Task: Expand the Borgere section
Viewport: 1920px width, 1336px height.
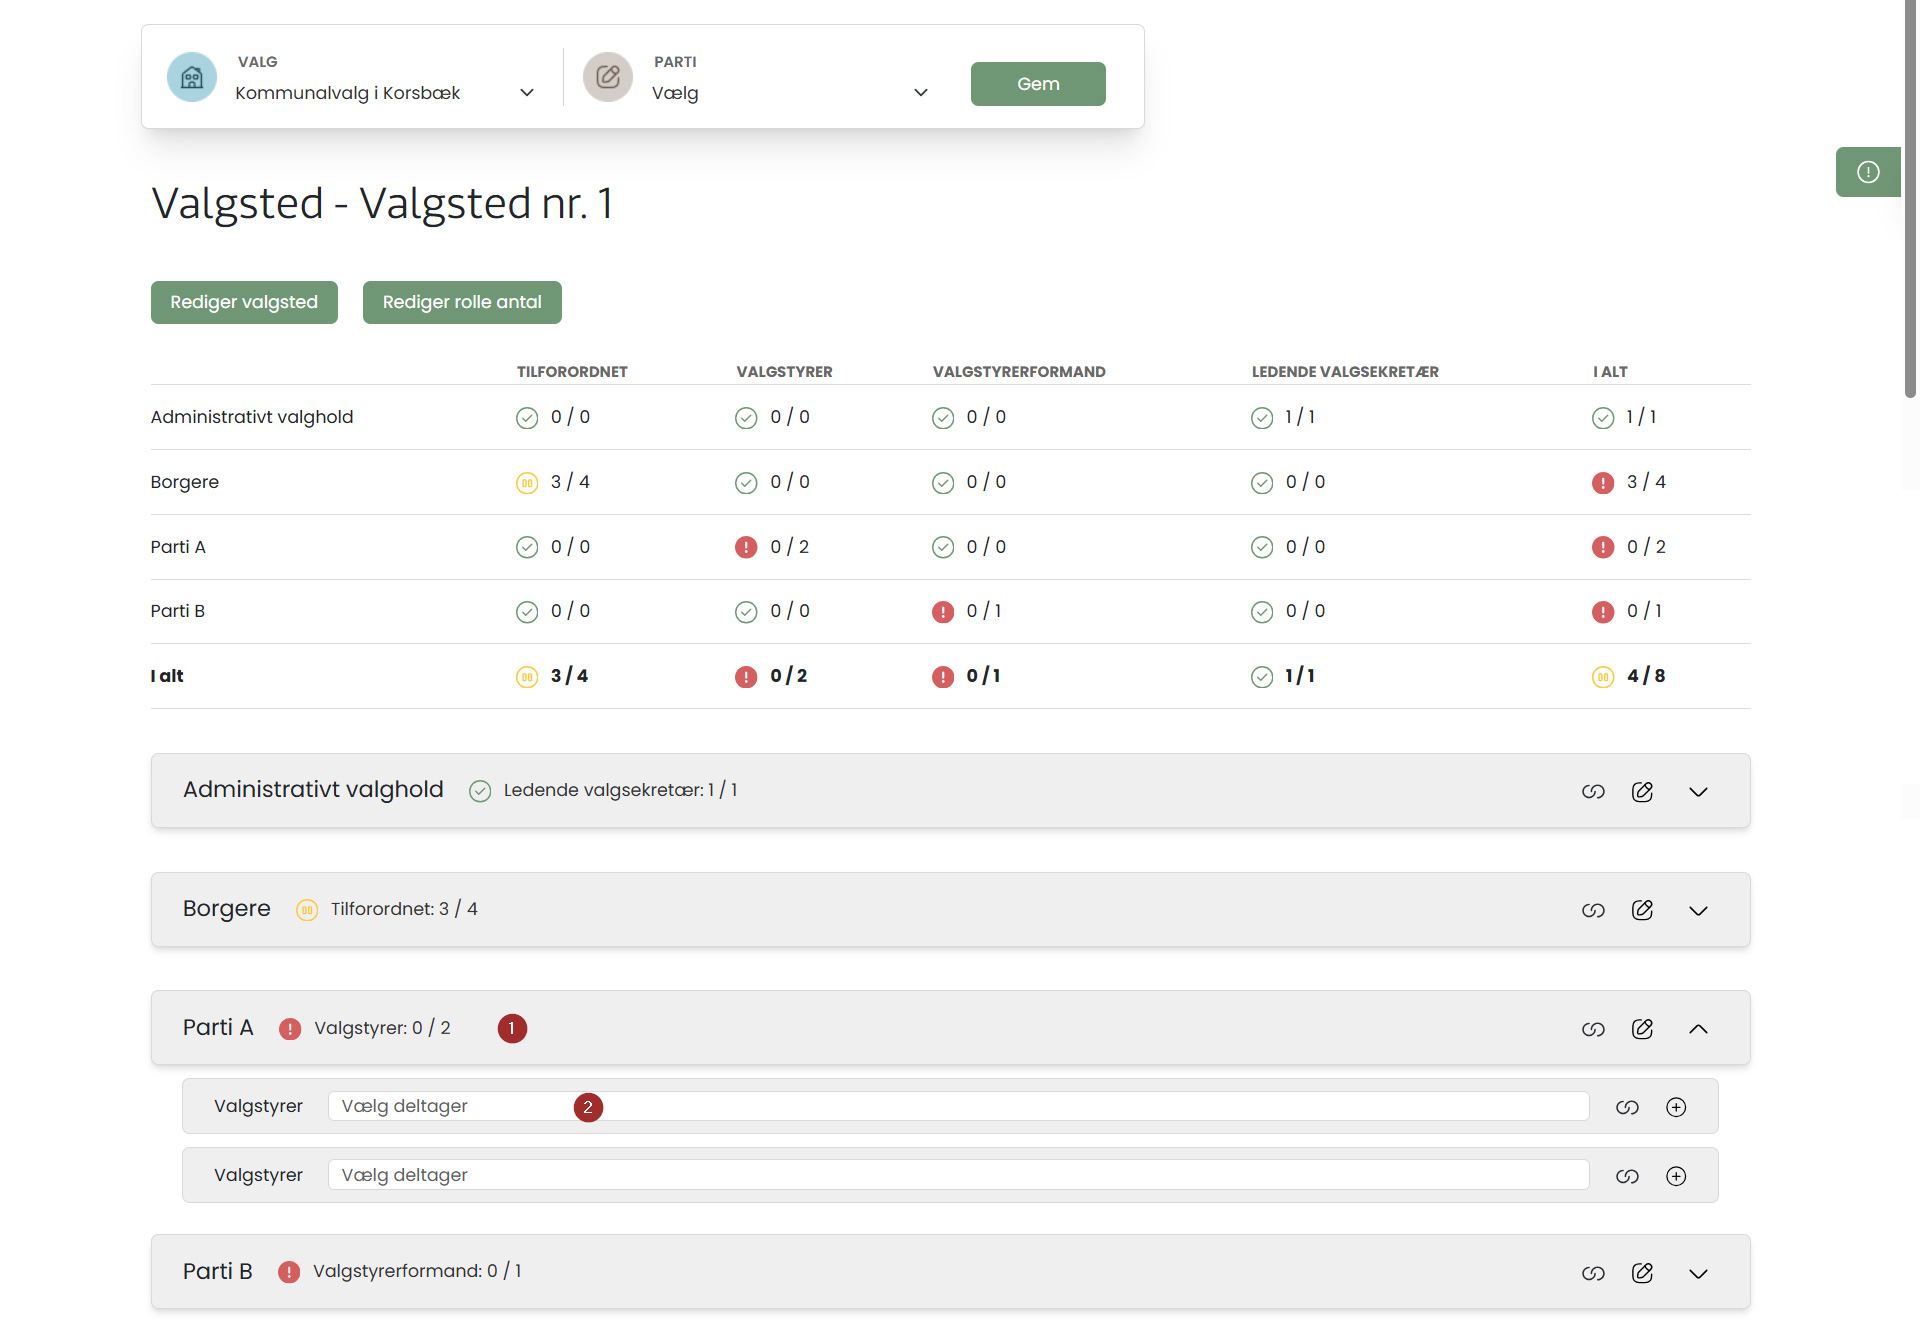Action: pos(1698,910)
